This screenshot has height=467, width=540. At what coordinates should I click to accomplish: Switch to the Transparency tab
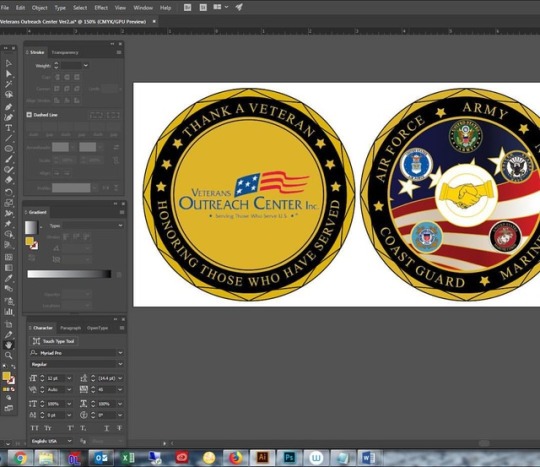coord(65,52)
